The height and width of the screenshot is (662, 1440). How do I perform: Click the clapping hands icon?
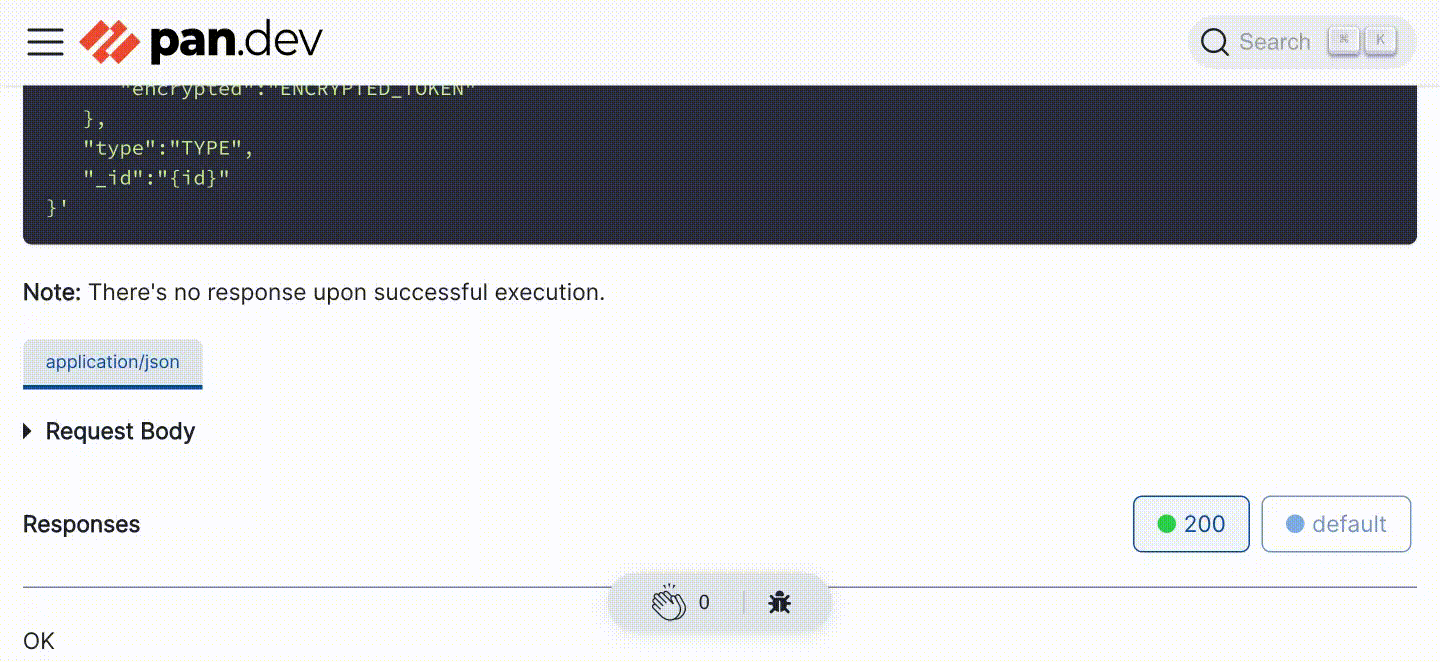pyautogui.click(x=669, y=602)
